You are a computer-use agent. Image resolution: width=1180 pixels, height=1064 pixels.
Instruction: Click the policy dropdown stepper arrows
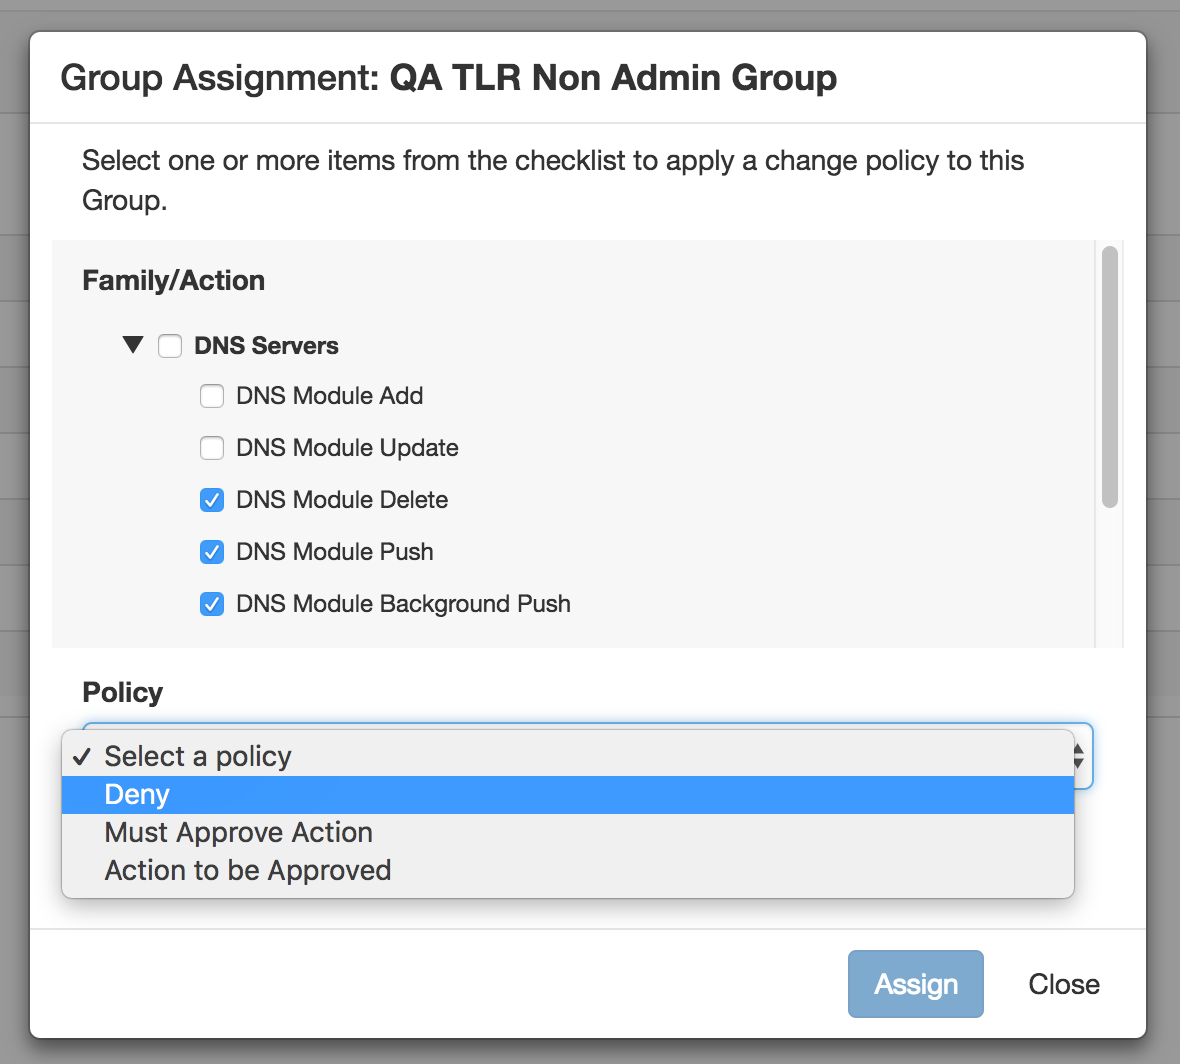tap(1079, 756)
